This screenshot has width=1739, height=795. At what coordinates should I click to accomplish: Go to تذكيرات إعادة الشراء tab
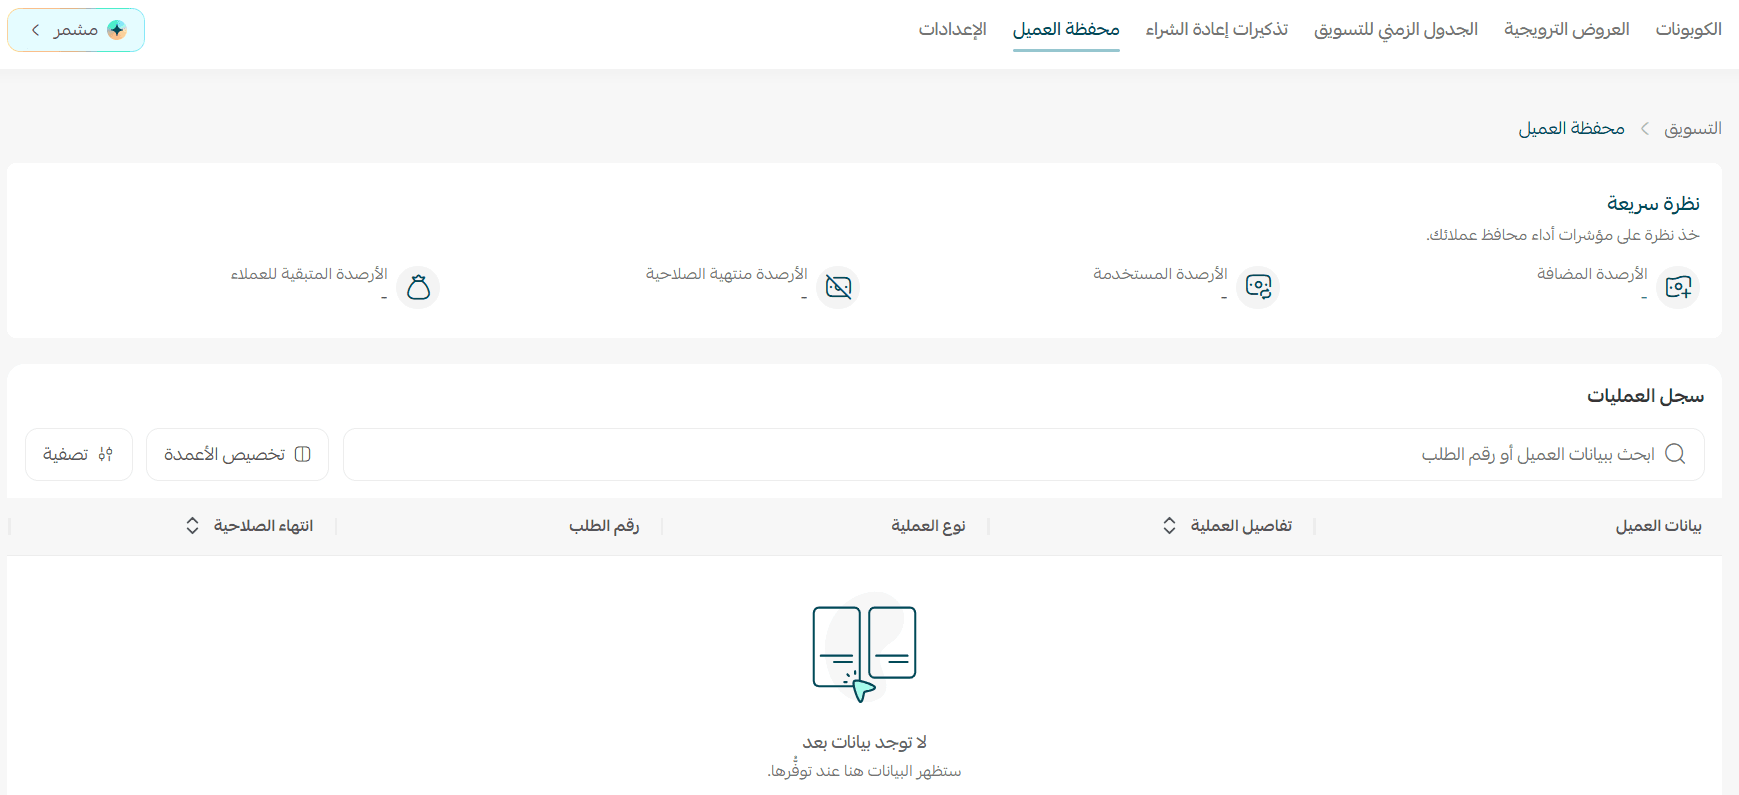pyautogui.click(x=1216, y=29)
